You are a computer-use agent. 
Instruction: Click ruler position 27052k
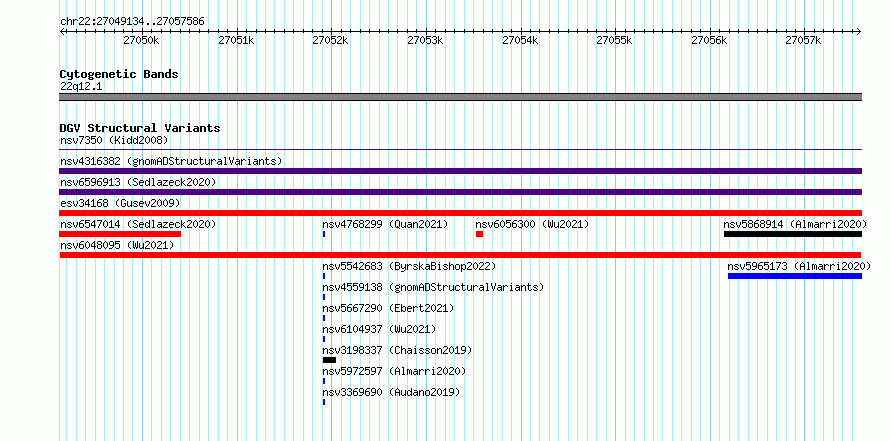point(331,40)
